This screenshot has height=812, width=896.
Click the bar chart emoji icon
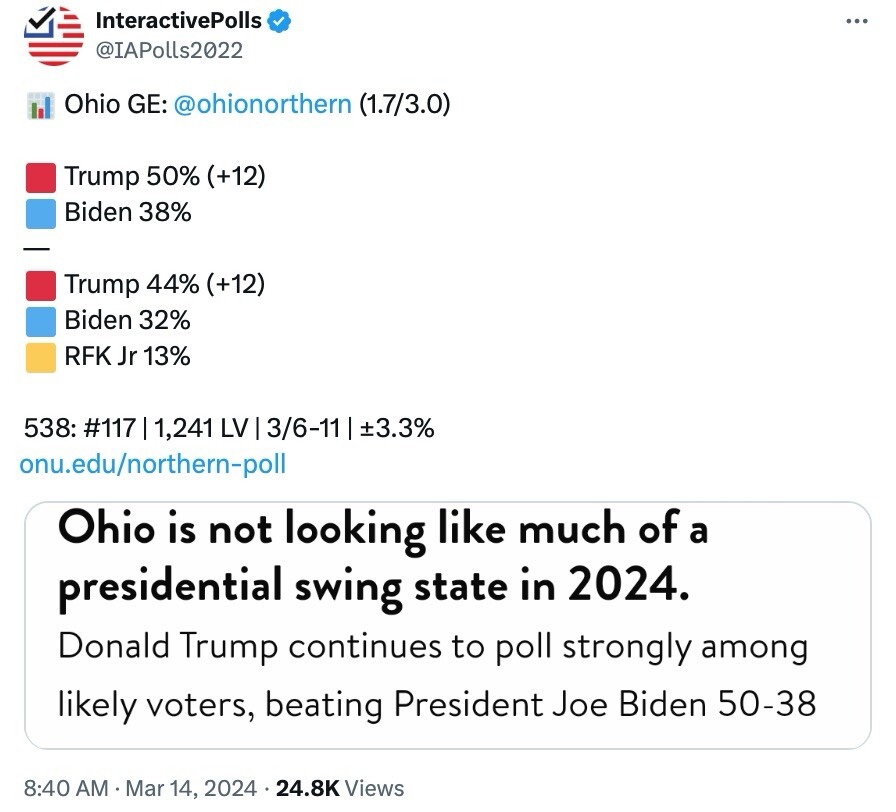41,106
